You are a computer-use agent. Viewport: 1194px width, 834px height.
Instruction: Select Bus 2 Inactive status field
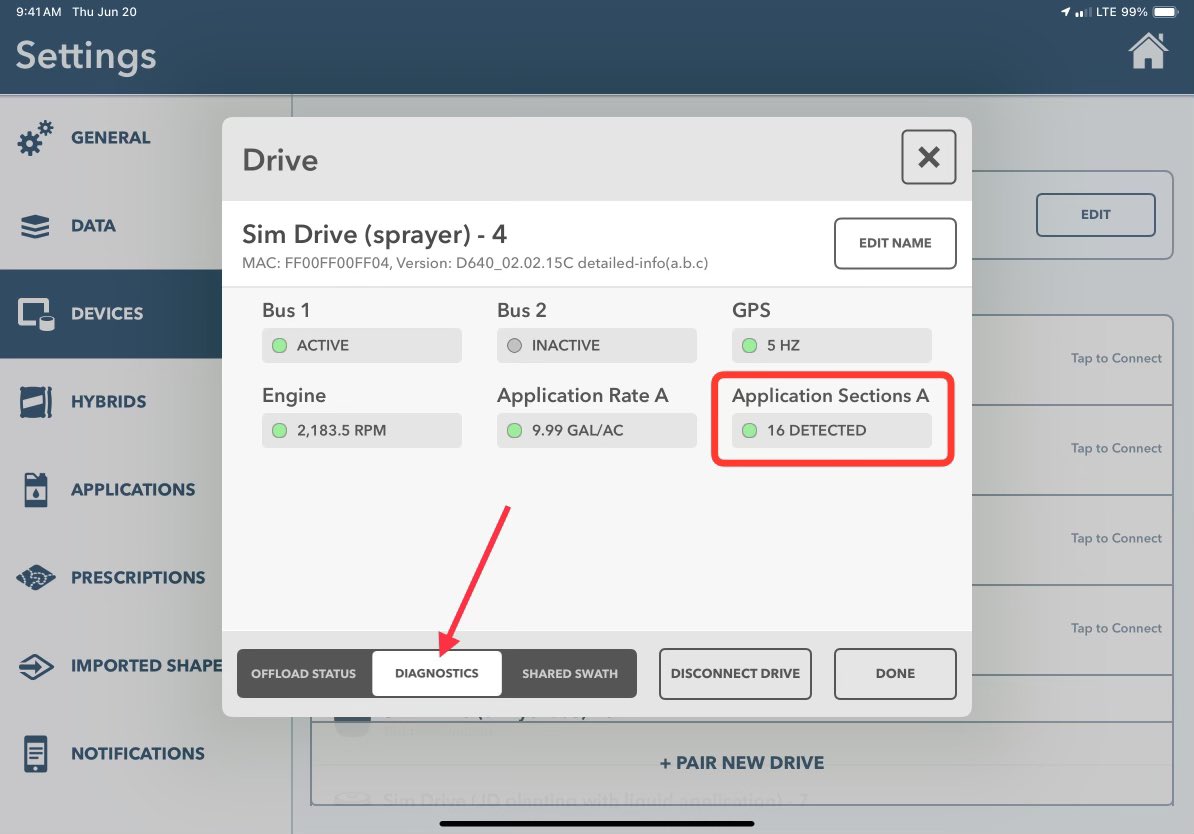[596, 346]
